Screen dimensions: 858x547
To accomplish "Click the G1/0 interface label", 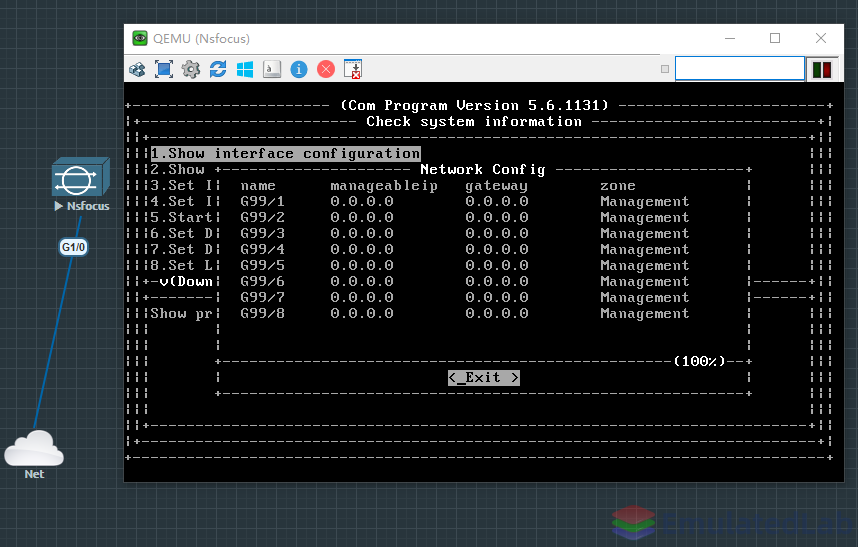I will point(73,247).
